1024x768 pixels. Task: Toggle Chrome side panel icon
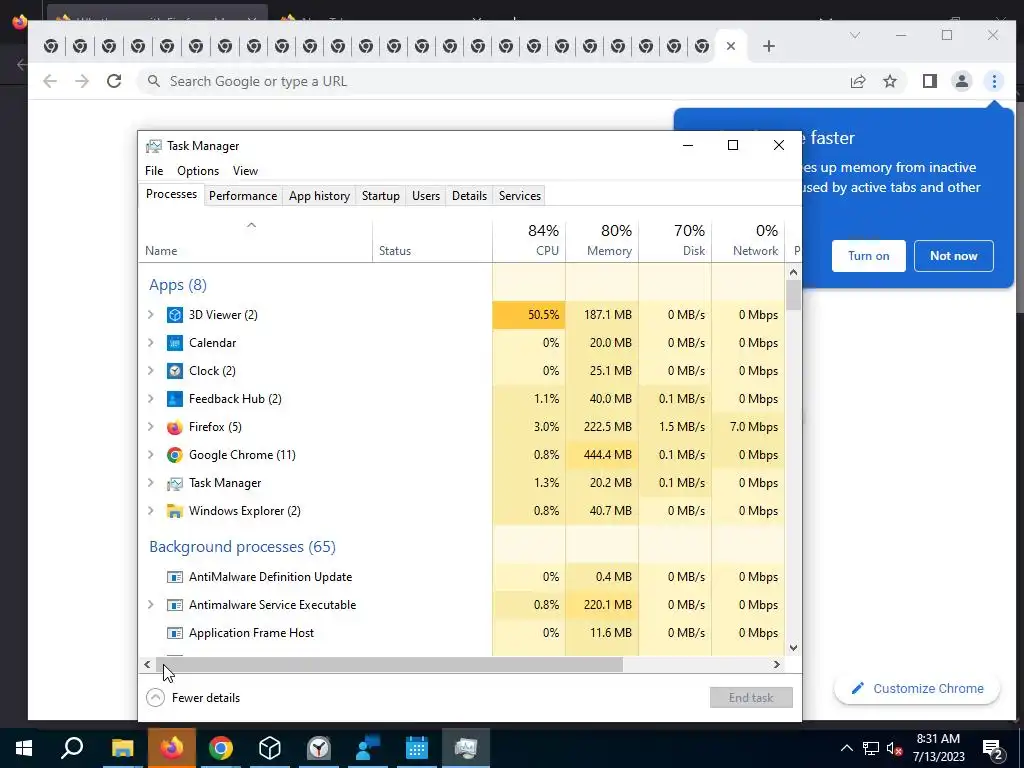click(x=929, y=81)
